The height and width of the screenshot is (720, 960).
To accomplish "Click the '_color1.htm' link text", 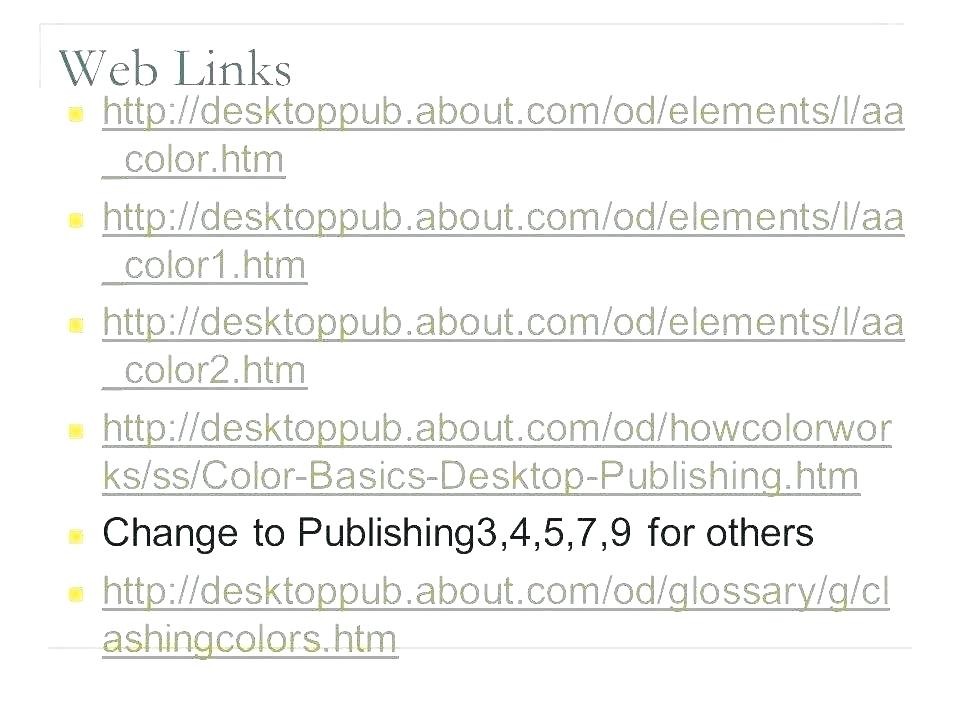I will 204,267.
